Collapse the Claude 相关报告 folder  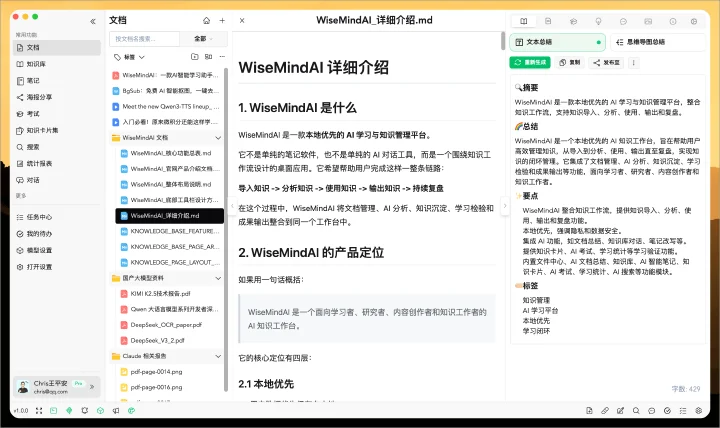click(218, 356)
